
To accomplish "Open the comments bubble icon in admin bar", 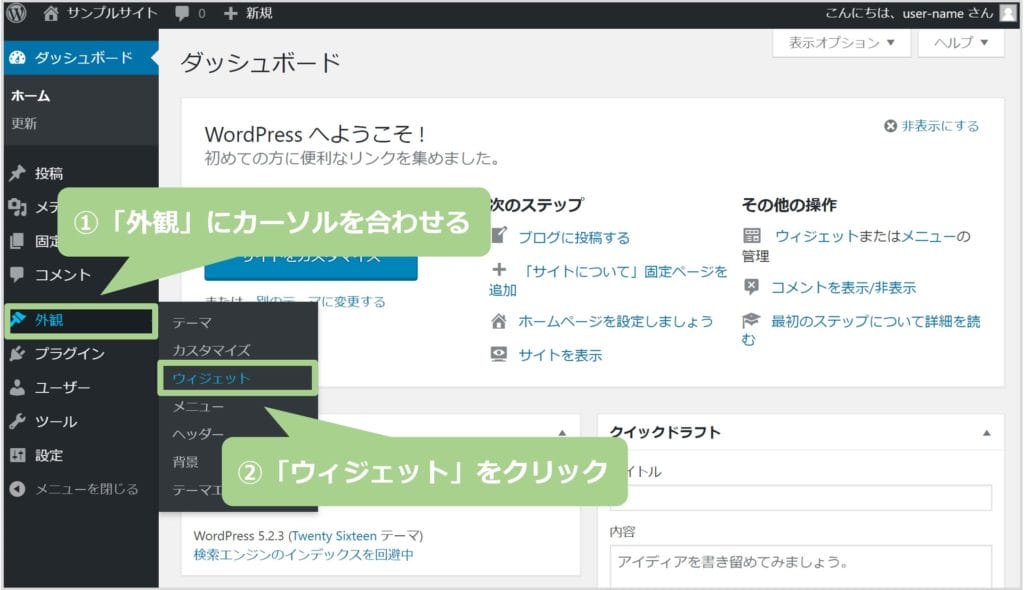I will [182, 13].
